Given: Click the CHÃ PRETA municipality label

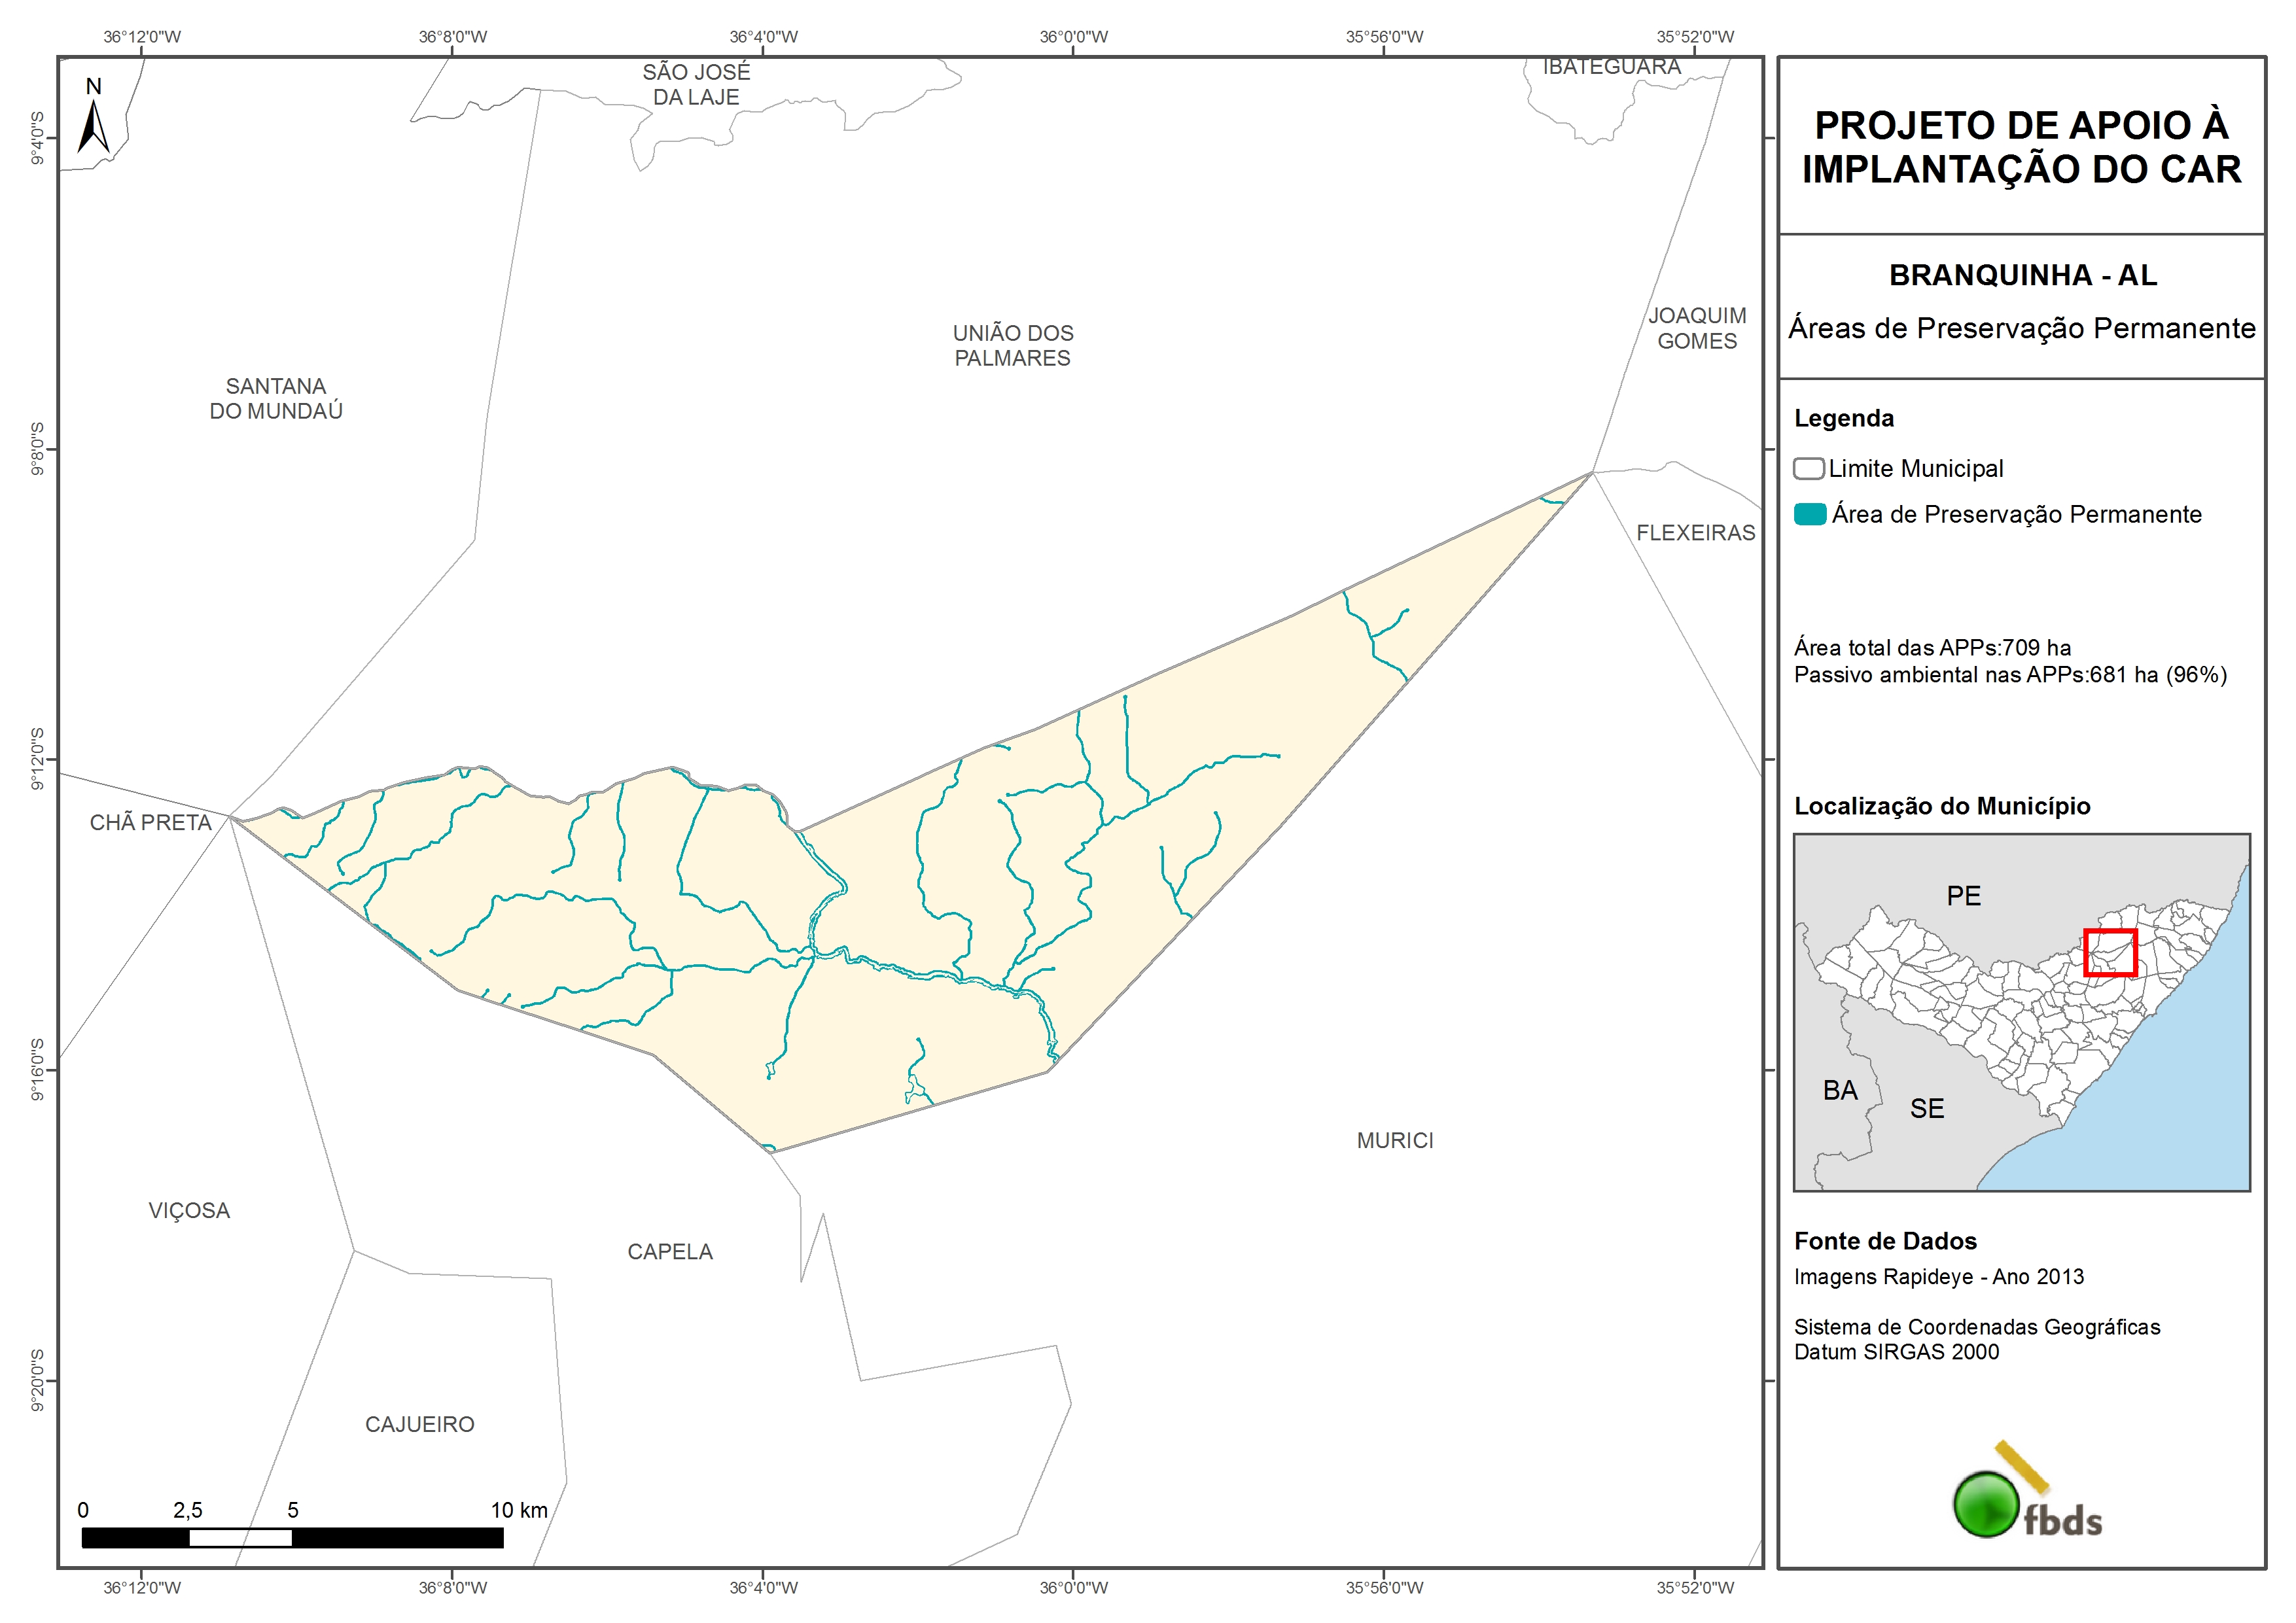Looking at the screenshot, I should 151,822.
